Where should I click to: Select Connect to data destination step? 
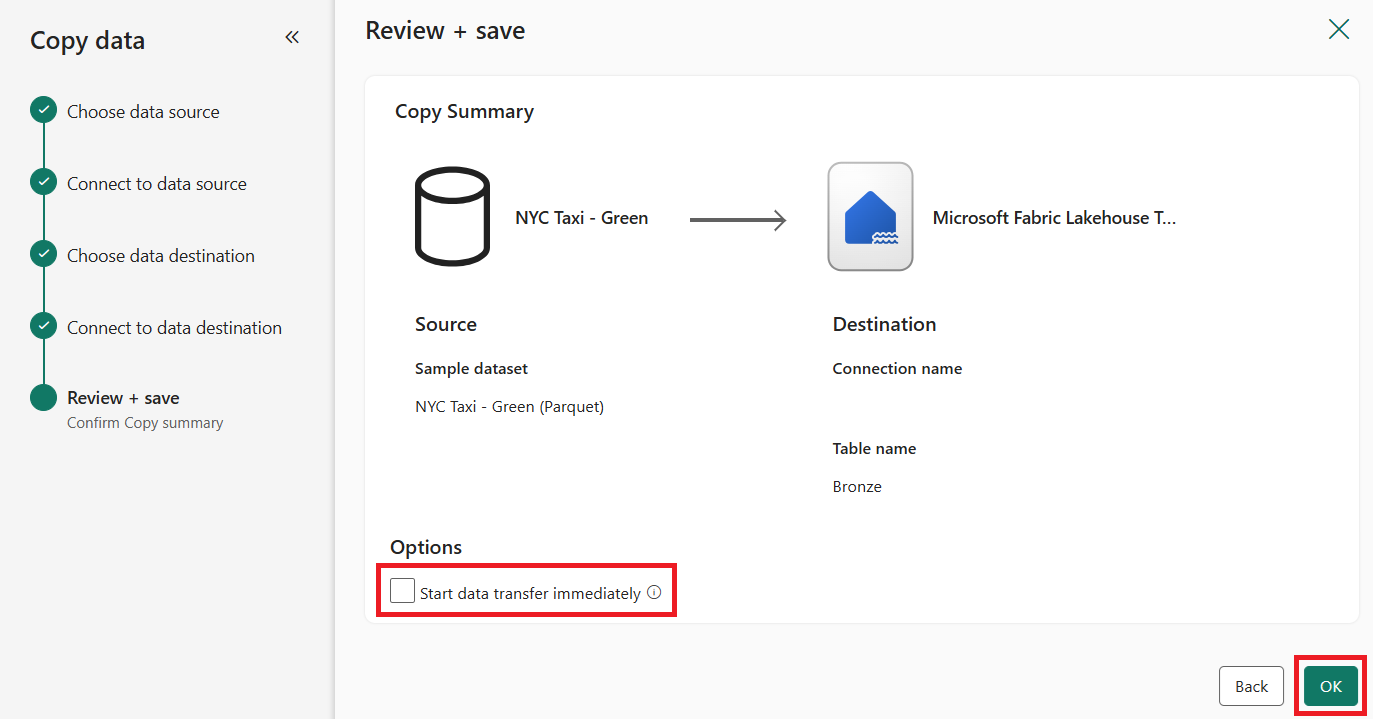174,328
